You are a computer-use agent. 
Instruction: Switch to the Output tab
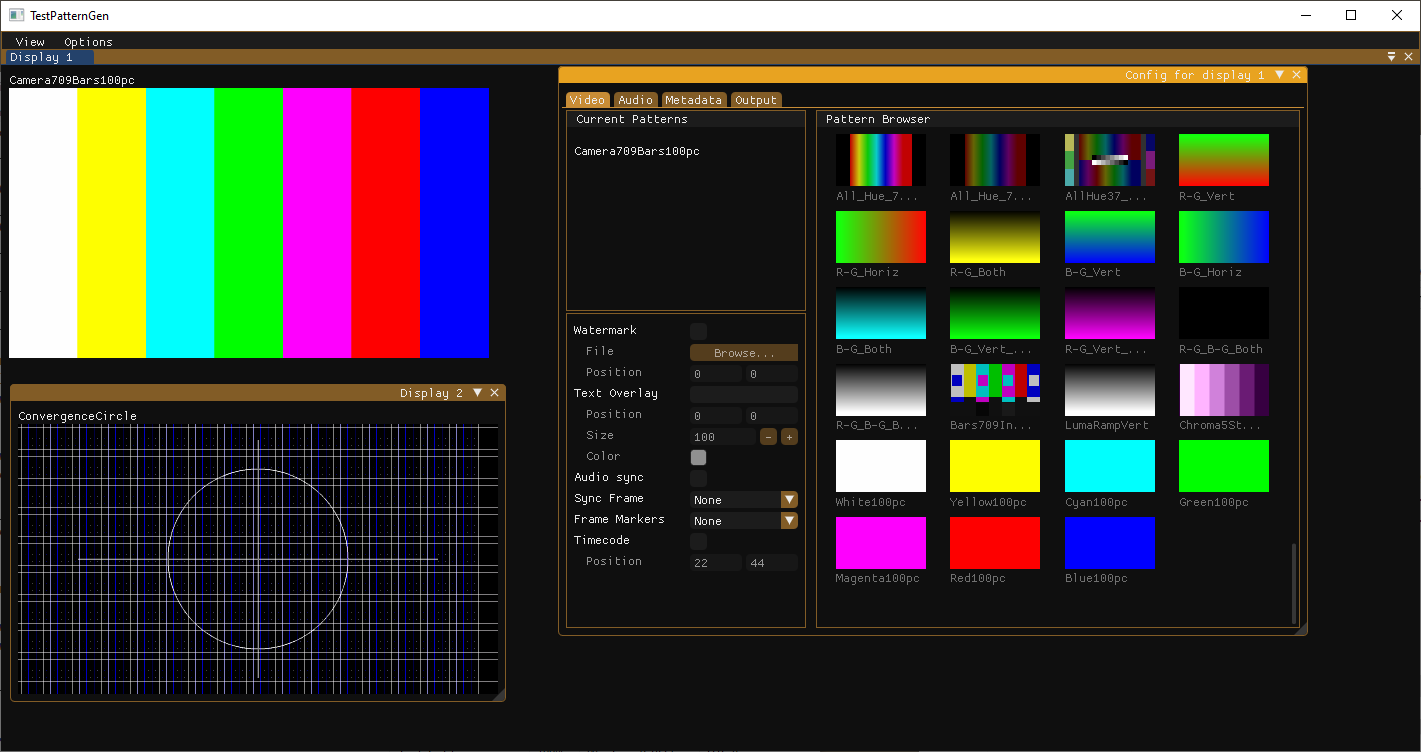click(x=755, y=100)
